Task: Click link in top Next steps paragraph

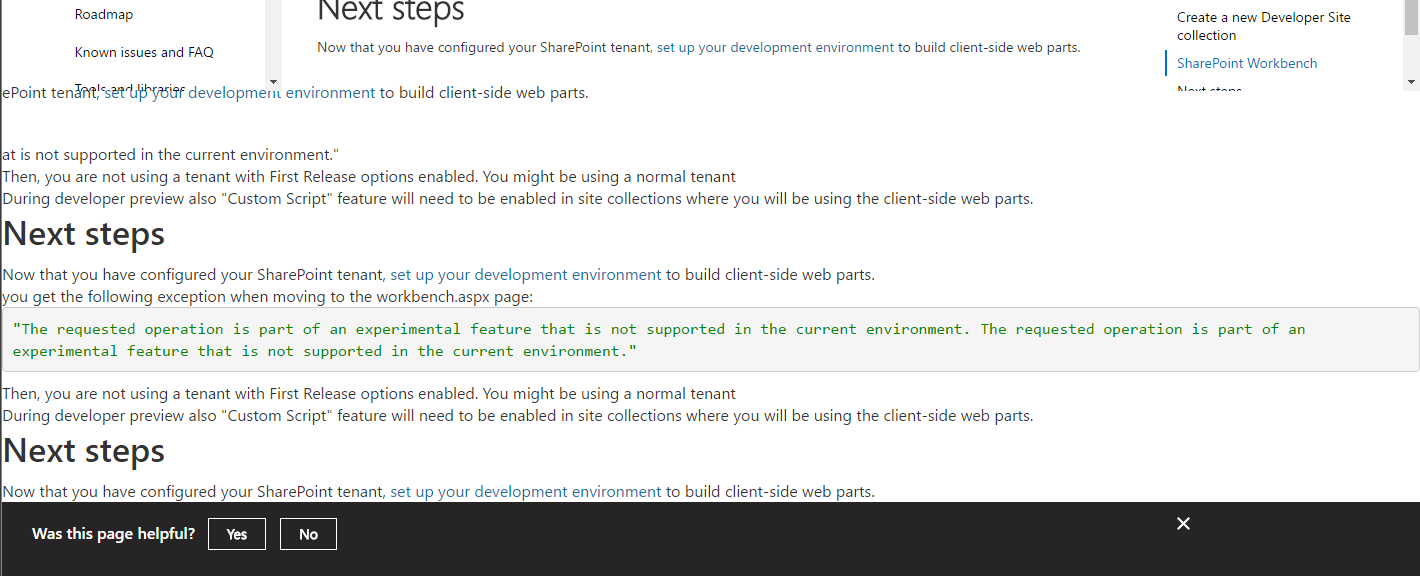Action: click(775, 47)
